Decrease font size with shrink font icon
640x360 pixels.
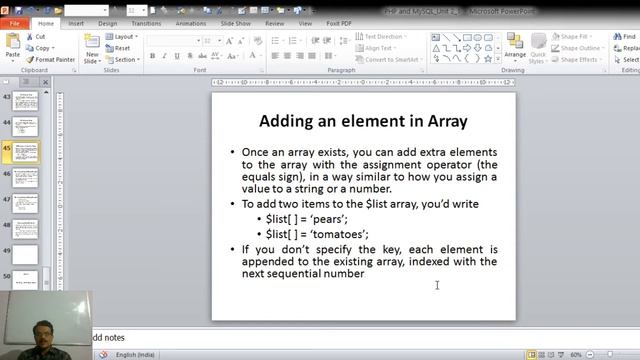click(241, 41)
